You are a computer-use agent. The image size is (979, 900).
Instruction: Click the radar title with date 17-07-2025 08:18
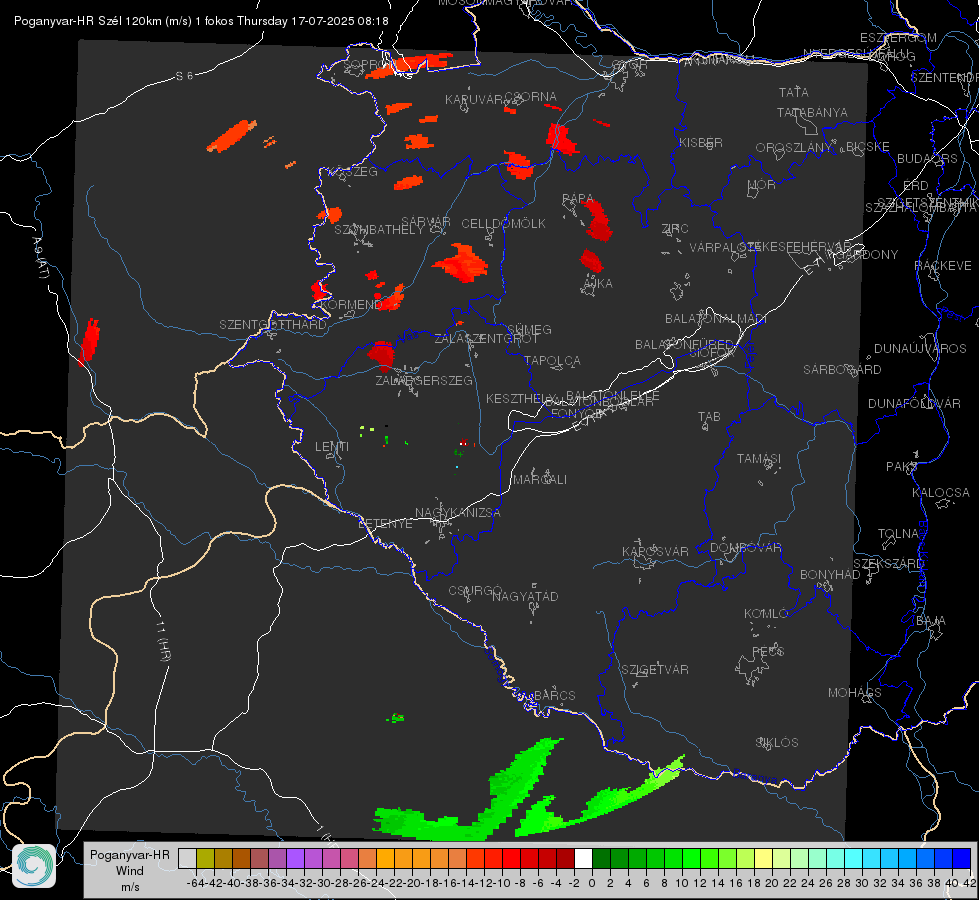pyautogui.click(x=201, y=21)
